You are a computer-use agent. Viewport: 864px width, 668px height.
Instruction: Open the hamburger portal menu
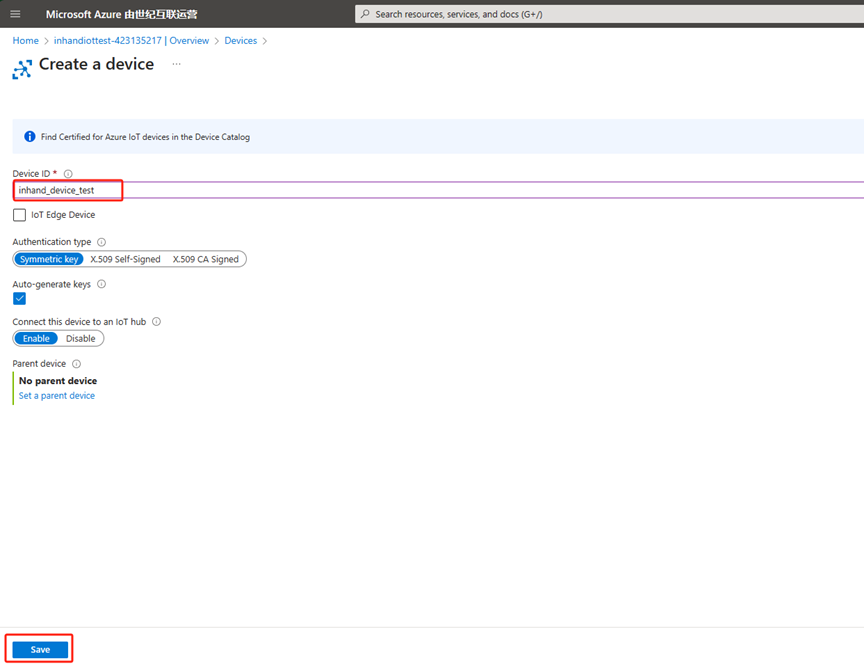[x=15, y=14]
